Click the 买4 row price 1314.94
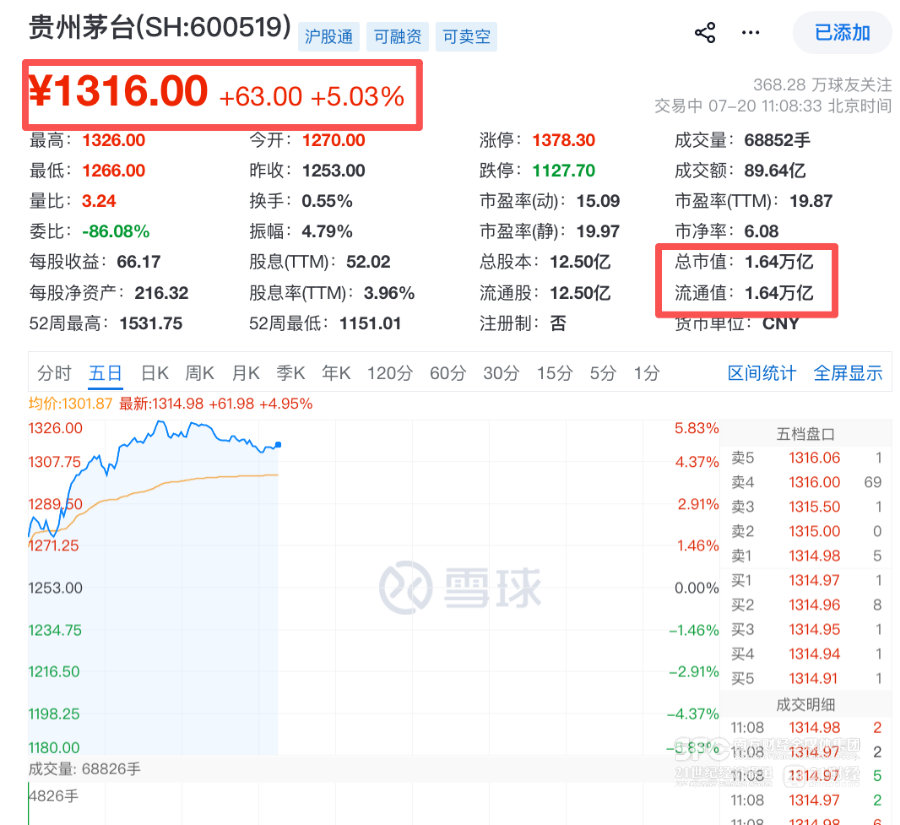The width and height of the screenshot is (900, 825). (x=814, y=654)
